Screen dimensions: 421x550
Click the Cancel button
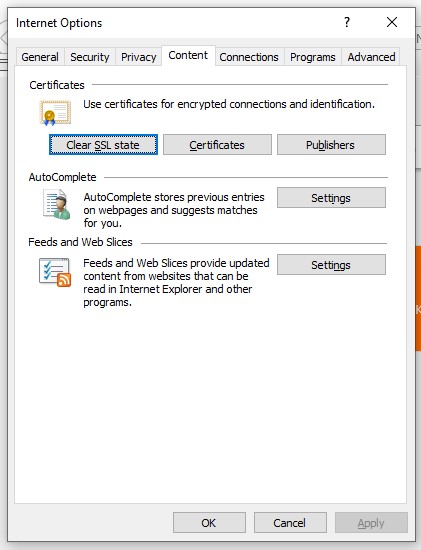coord(290,523)
